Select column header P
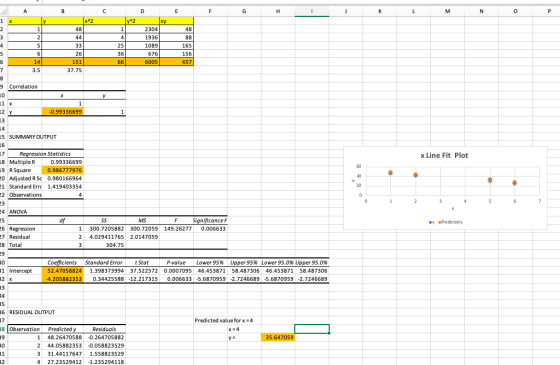Image resolution: width=560 pixels, height=365 pixels. pos(549,11)
